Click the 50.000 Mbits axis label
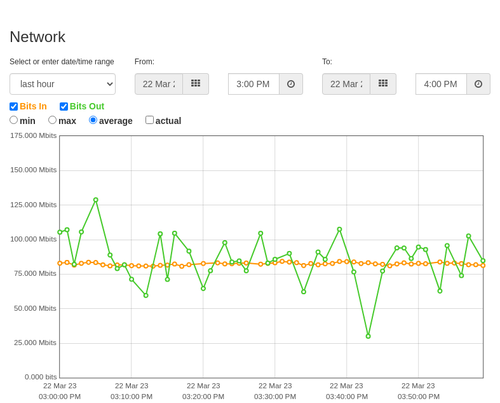Image resolution: width=500 pixels, height=403 pixels. (35, 308)
